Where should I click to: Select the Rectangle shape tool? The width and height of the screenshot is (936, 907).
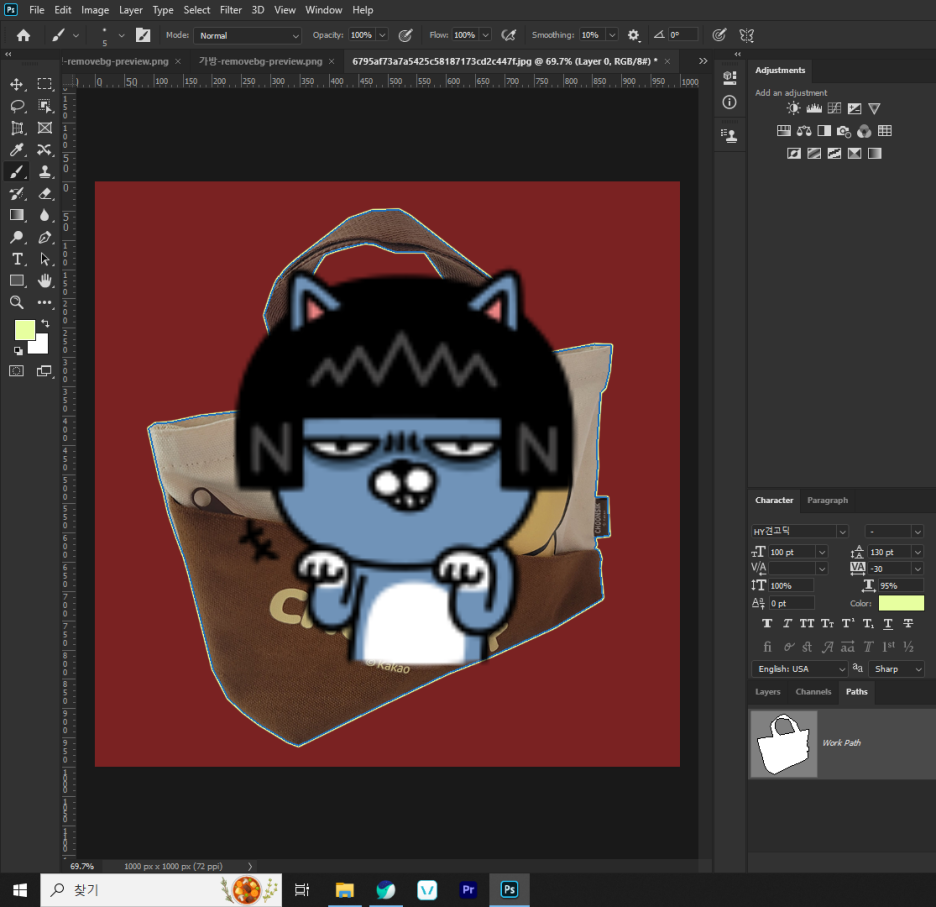17,281
